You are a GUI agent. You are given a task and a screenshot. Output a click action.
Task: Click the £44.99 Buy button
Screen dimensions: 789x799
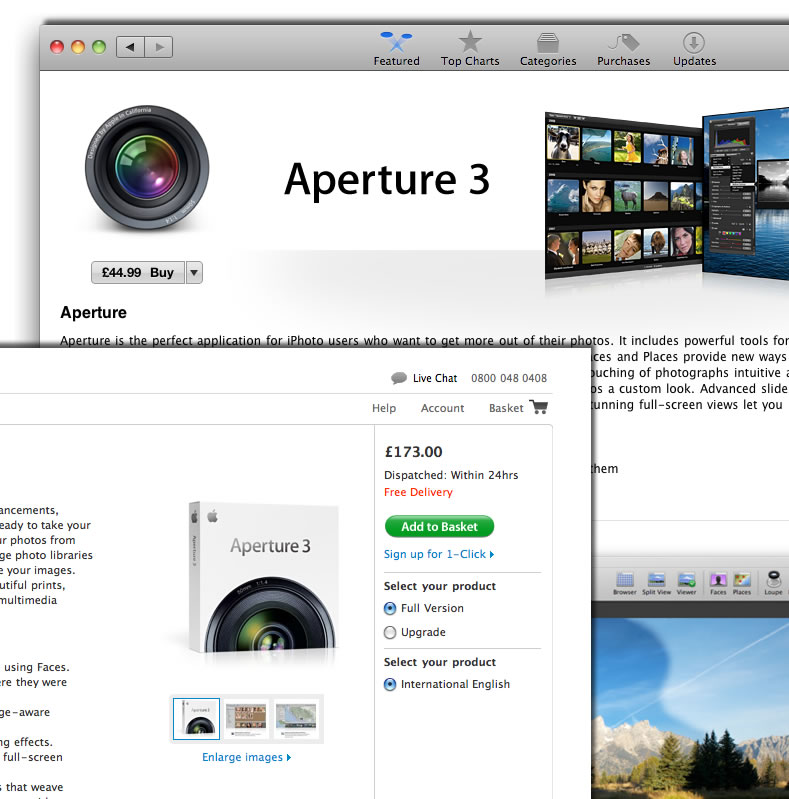138,273
